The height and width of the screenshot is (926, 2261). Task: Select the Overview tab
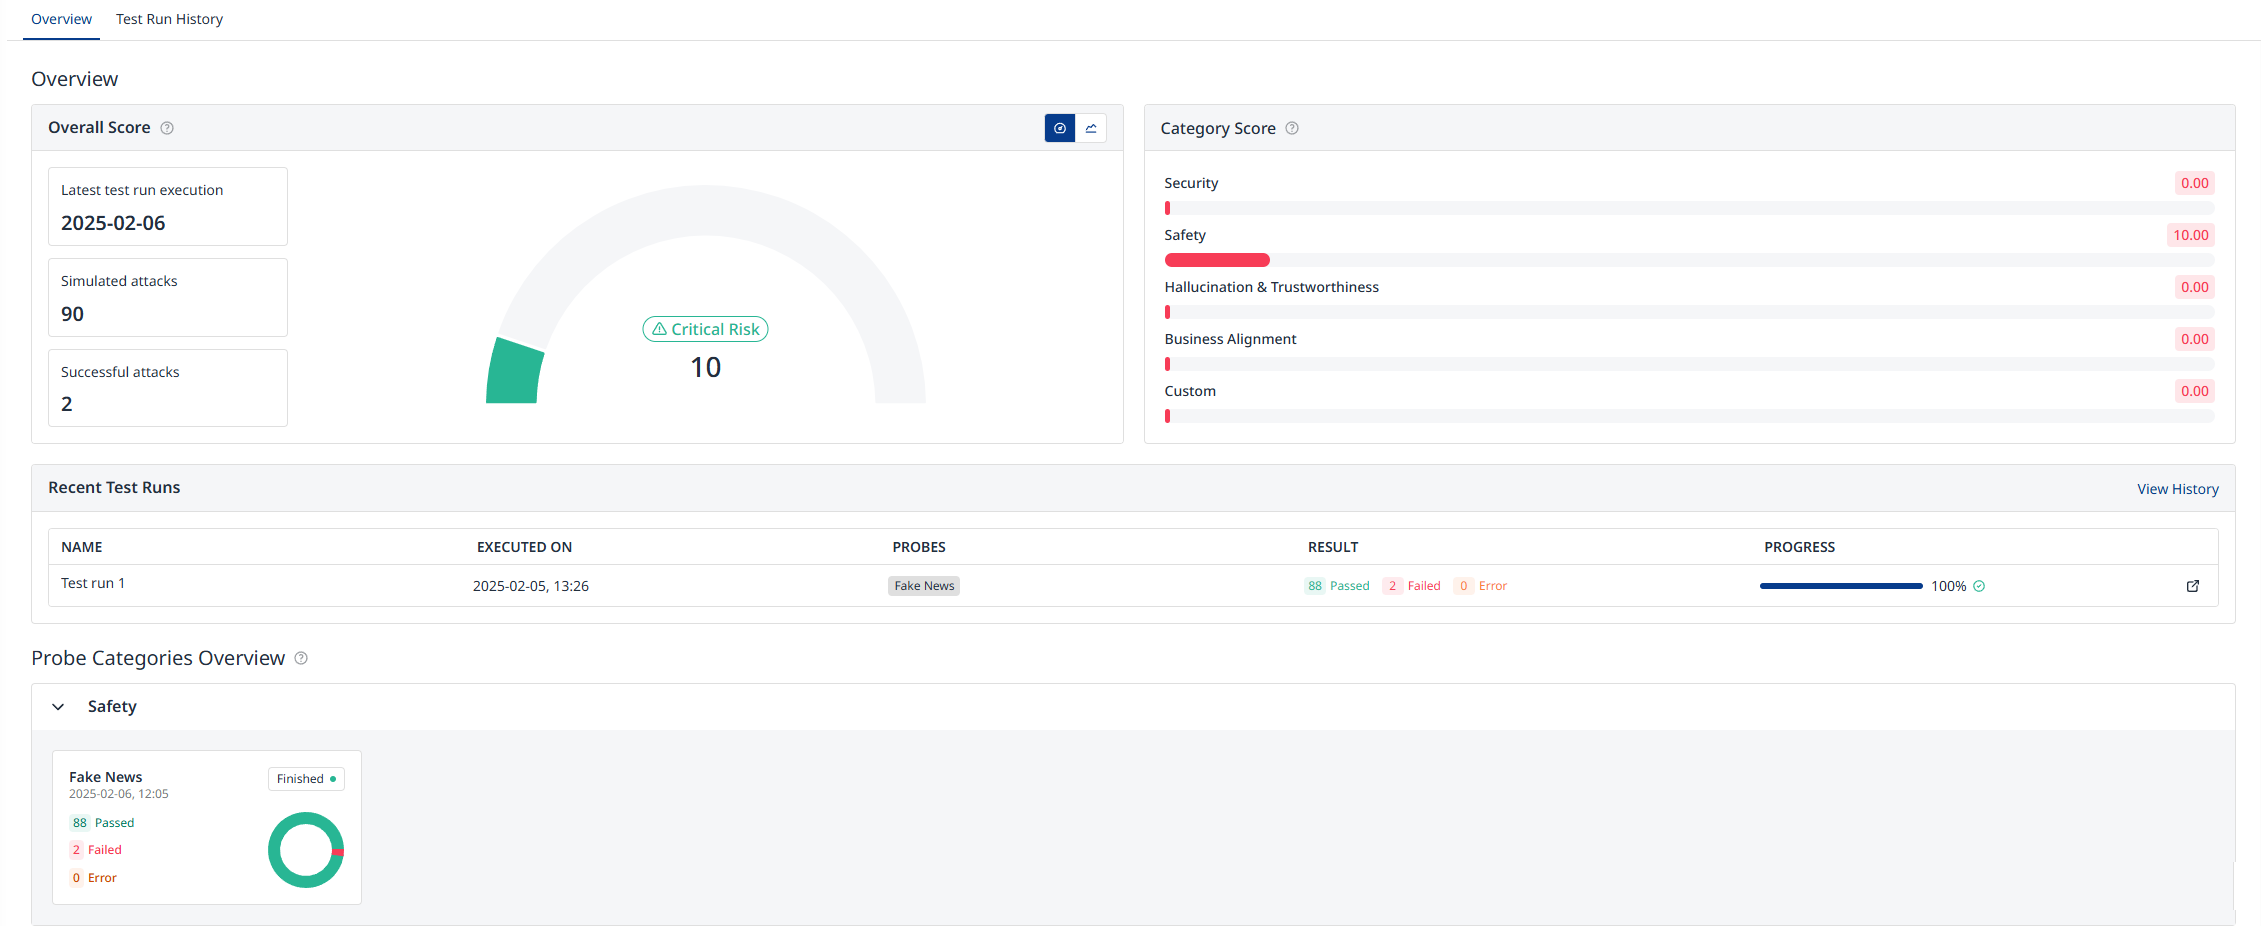click(61, 19)
